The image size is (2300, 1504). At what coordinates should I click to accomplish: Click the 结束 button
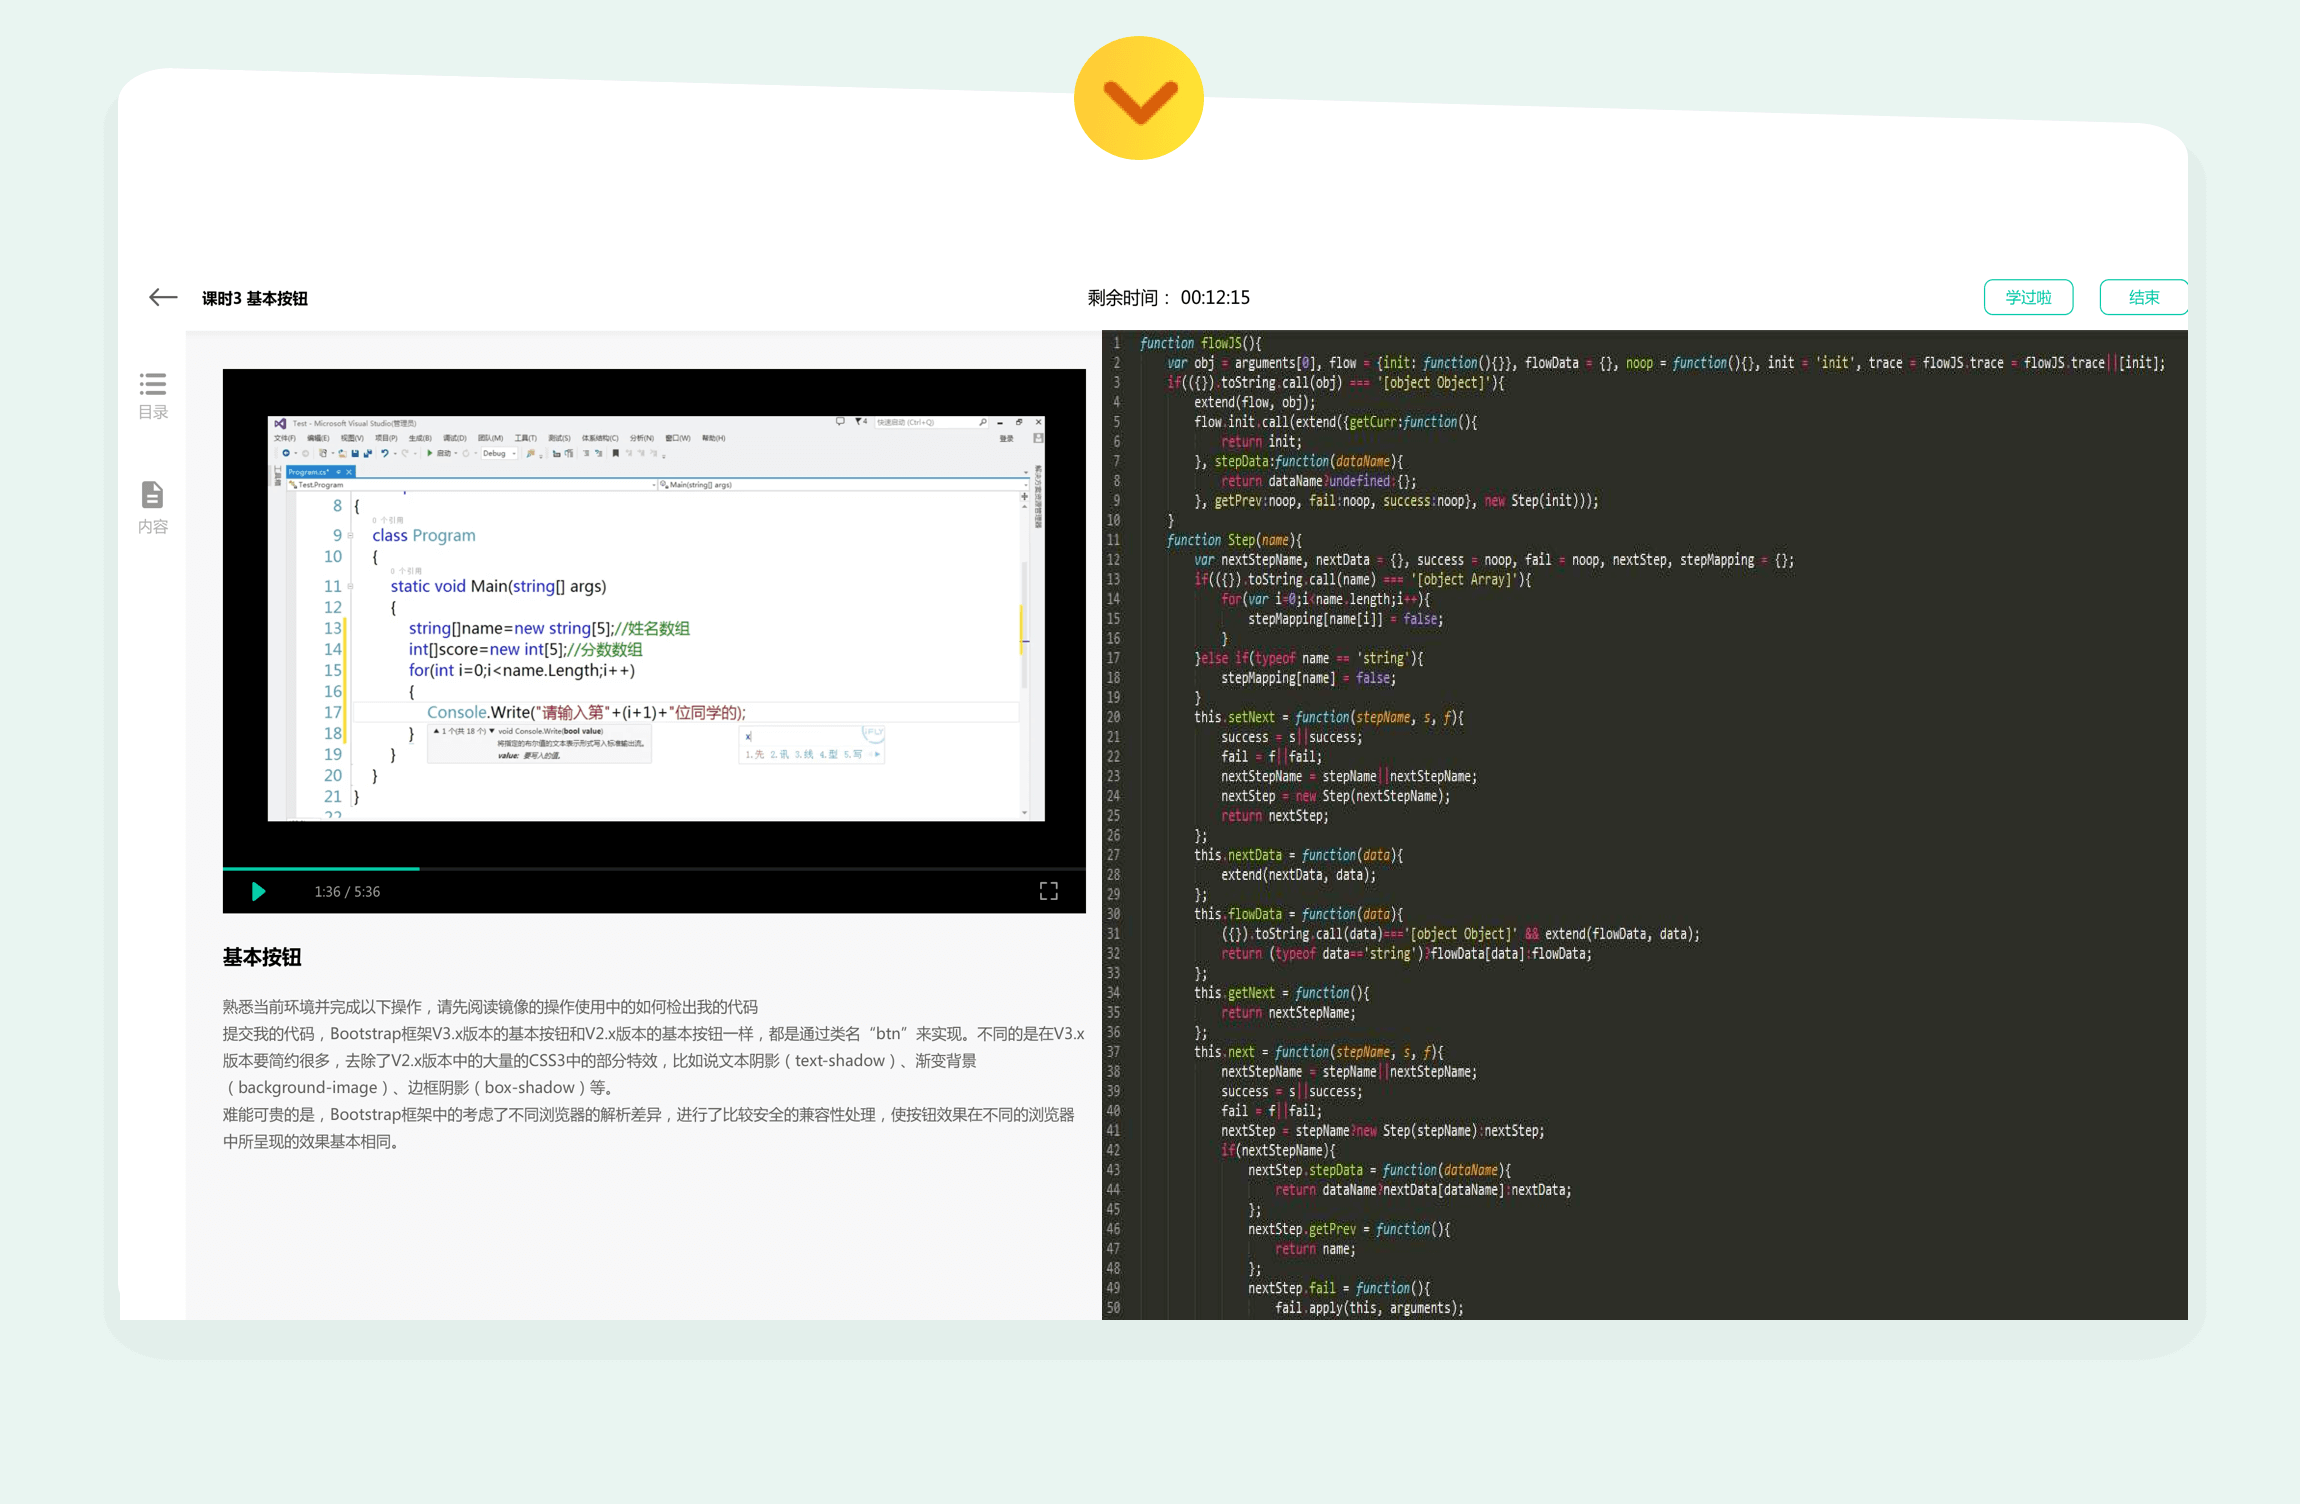point(2142,297)
